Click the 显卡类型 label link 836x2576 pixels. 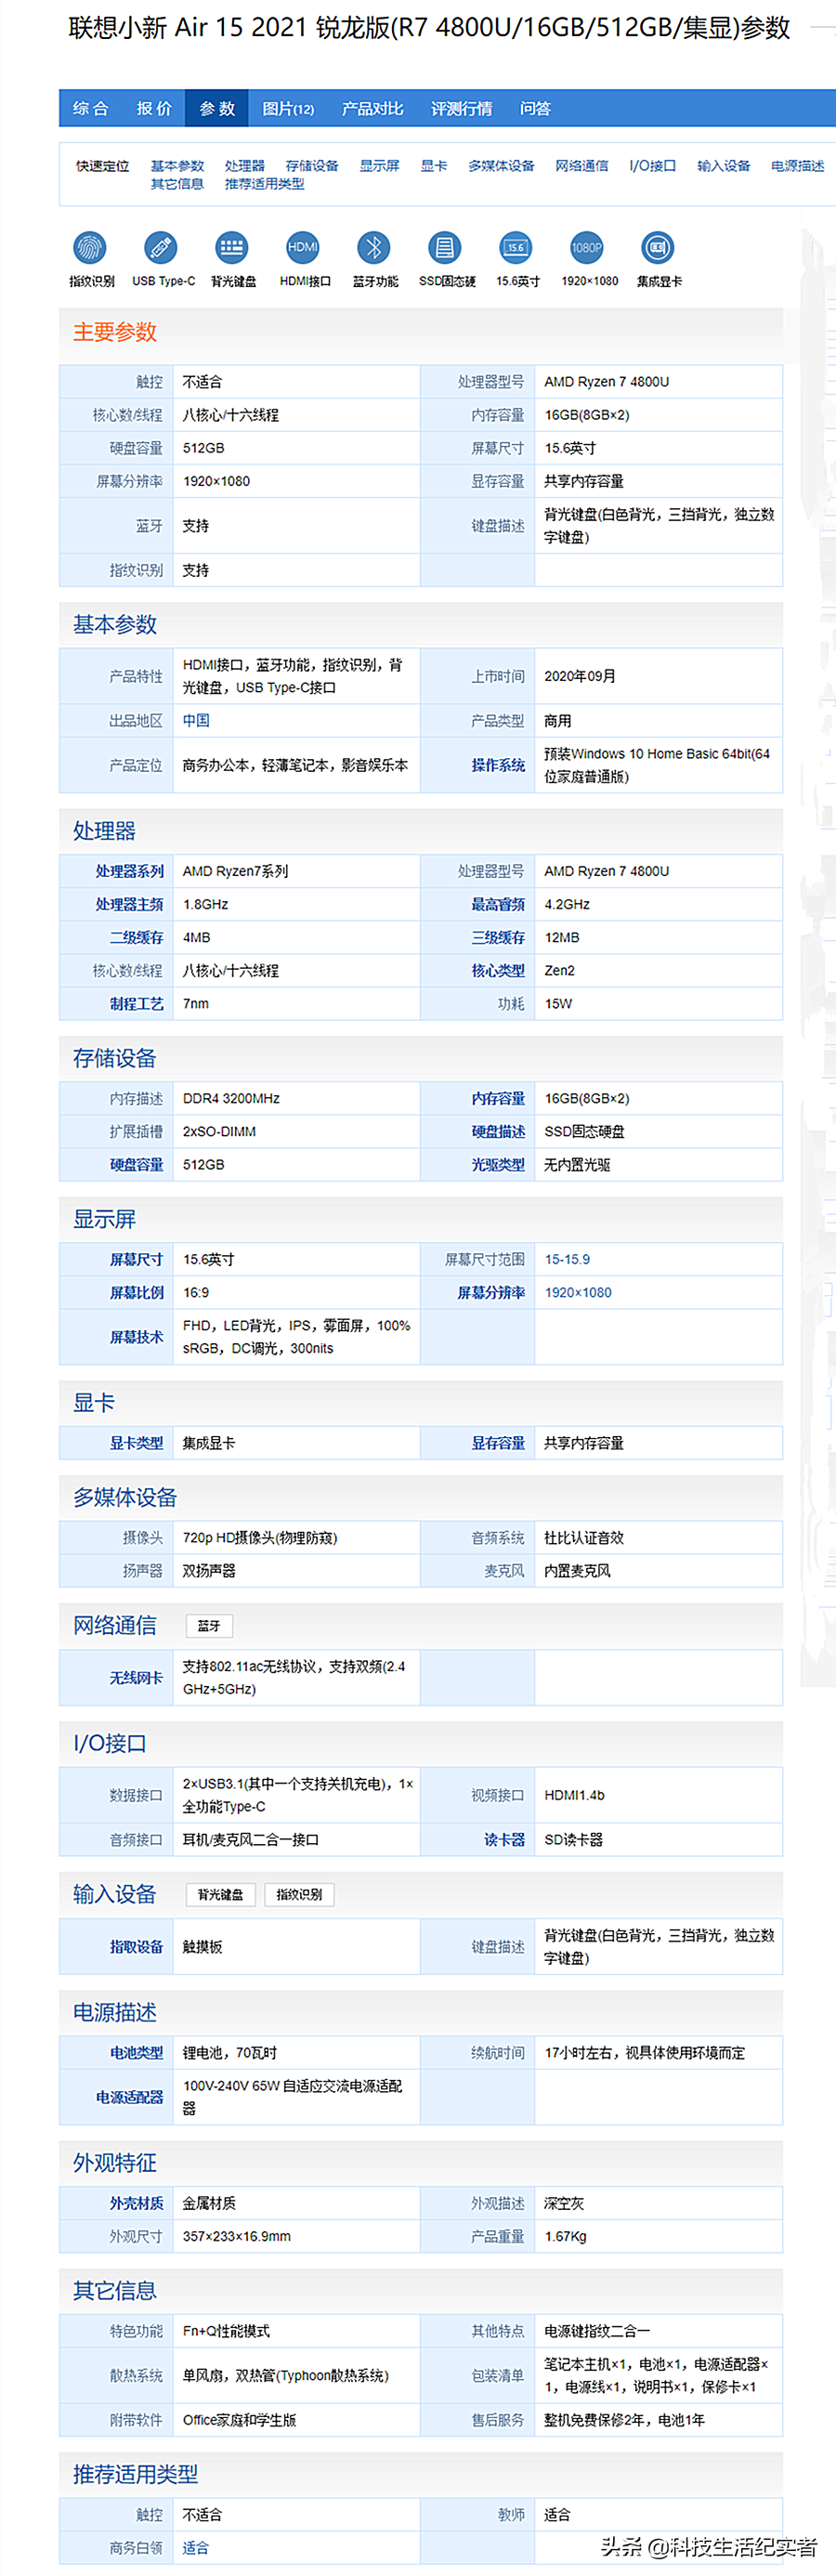tap(136, 1443)
